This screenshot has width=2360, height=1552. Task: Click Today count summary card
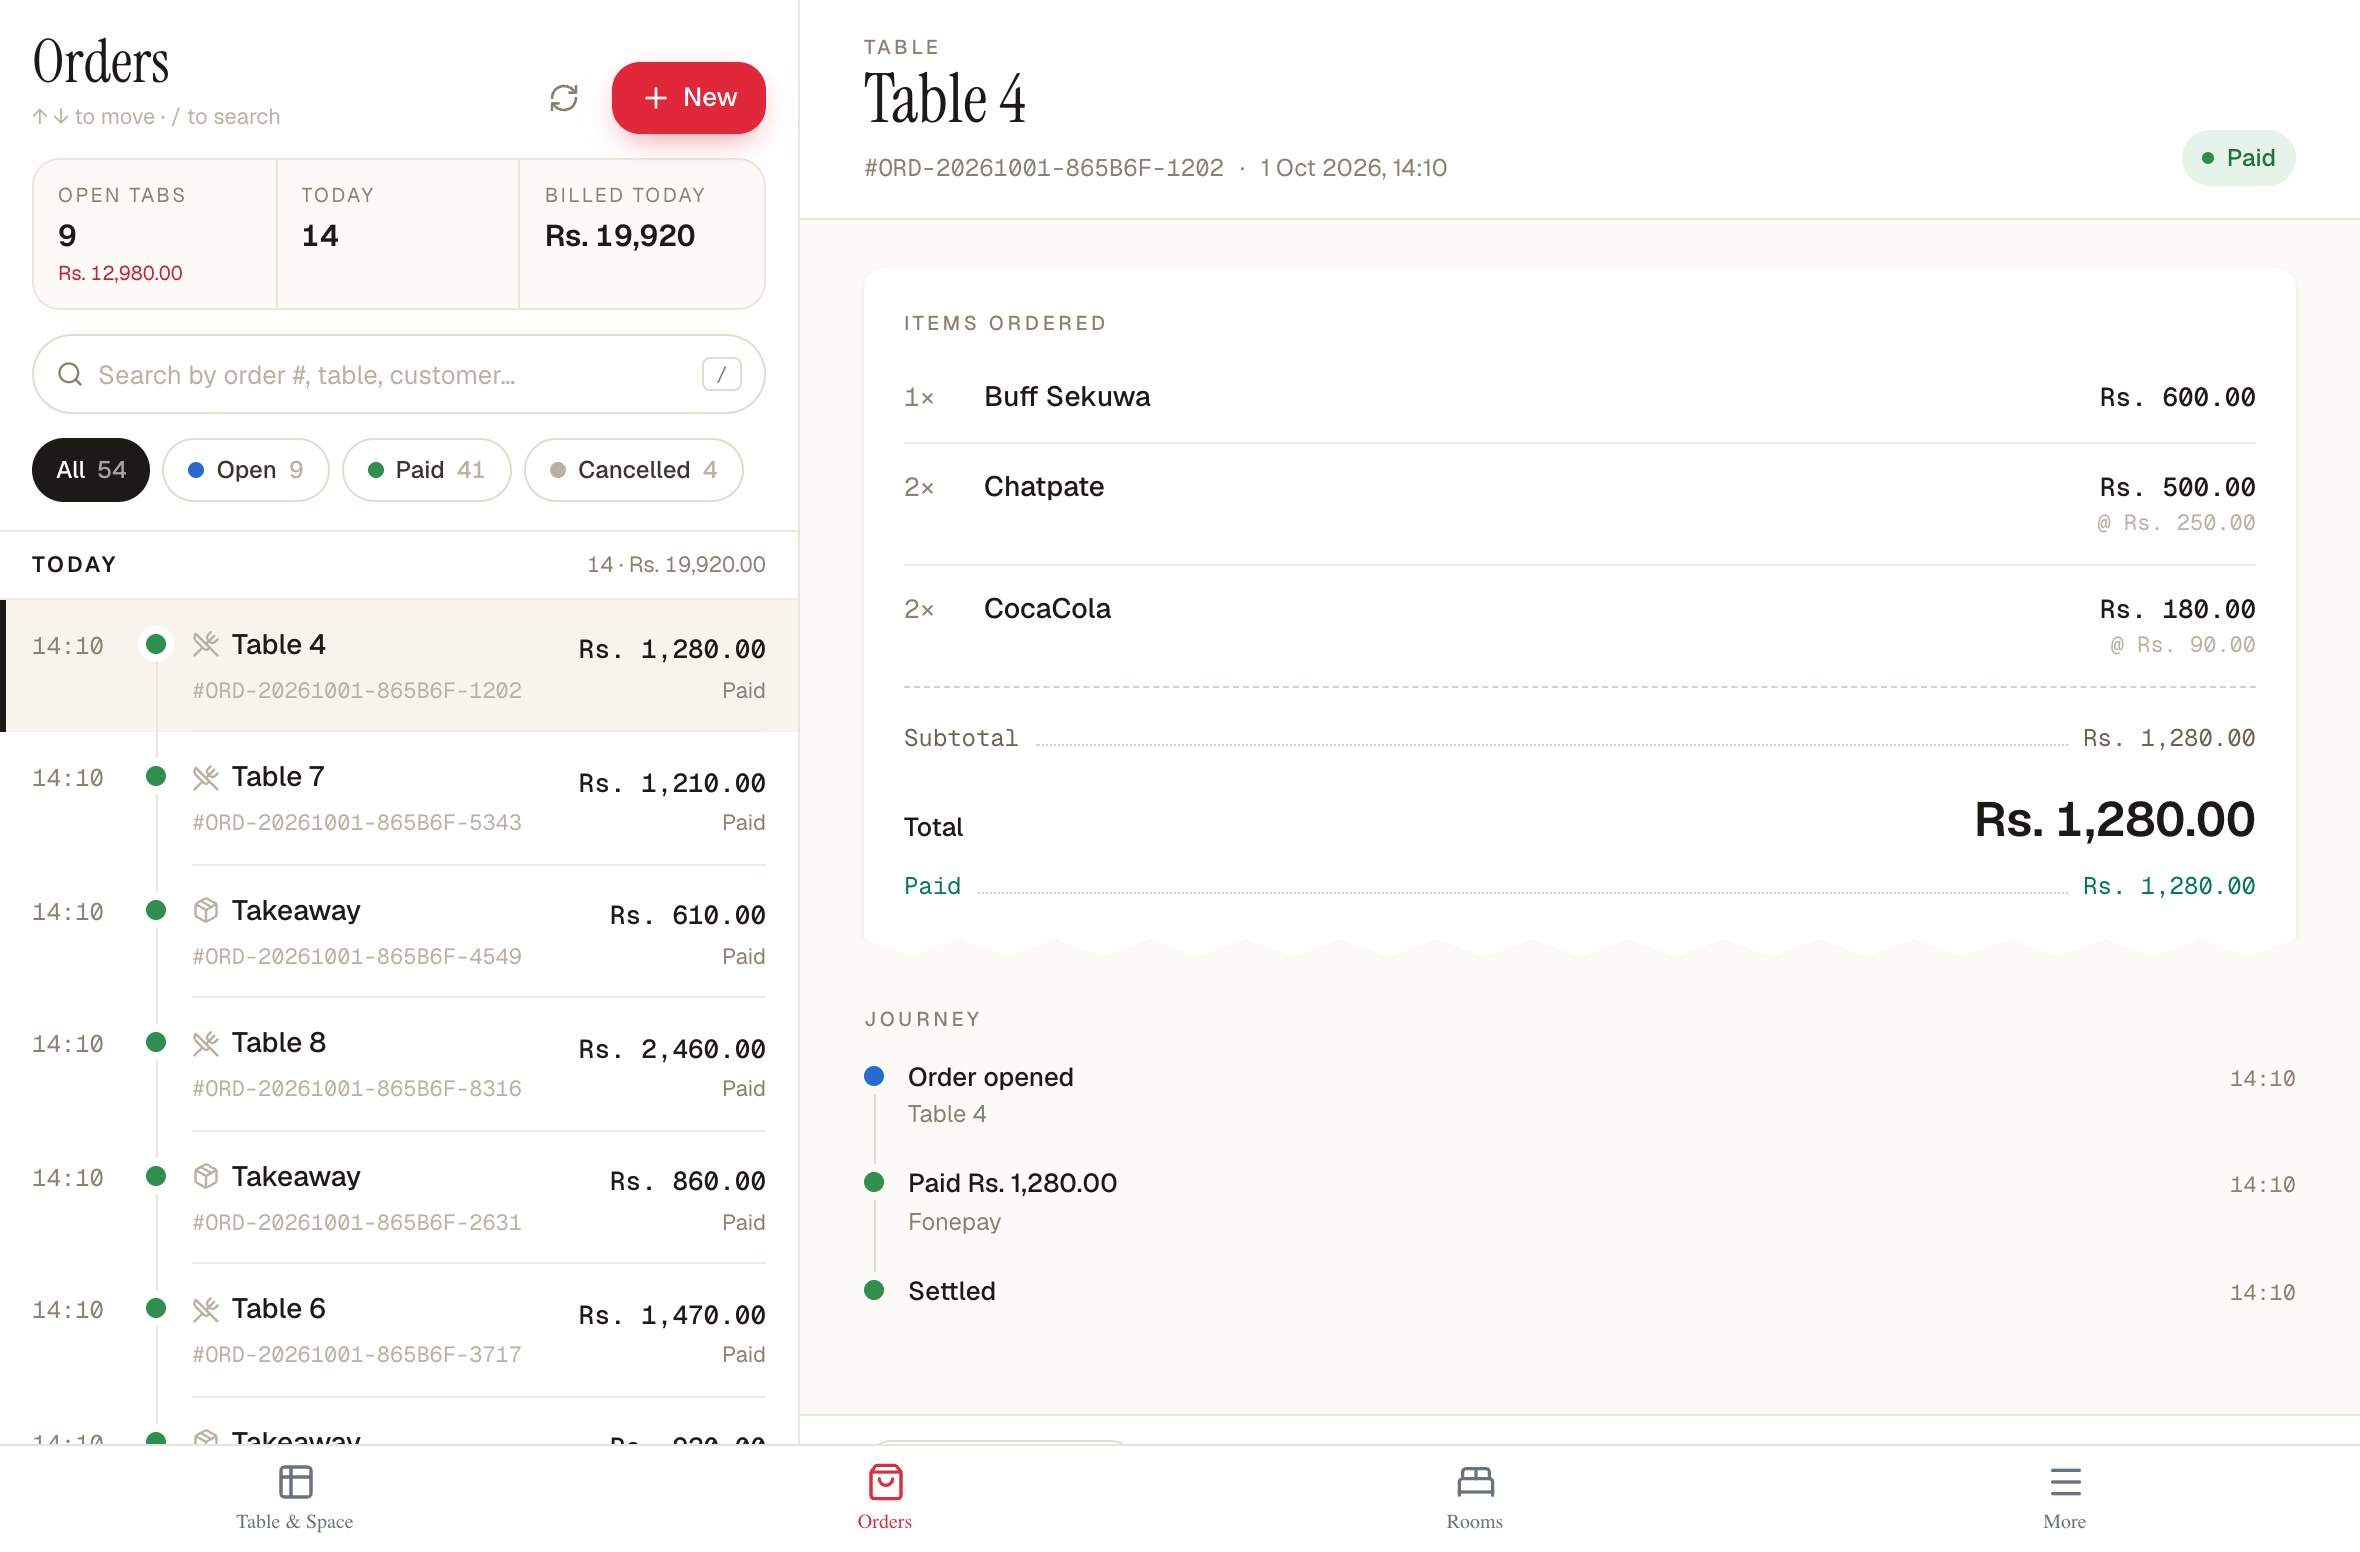[398, 234]
